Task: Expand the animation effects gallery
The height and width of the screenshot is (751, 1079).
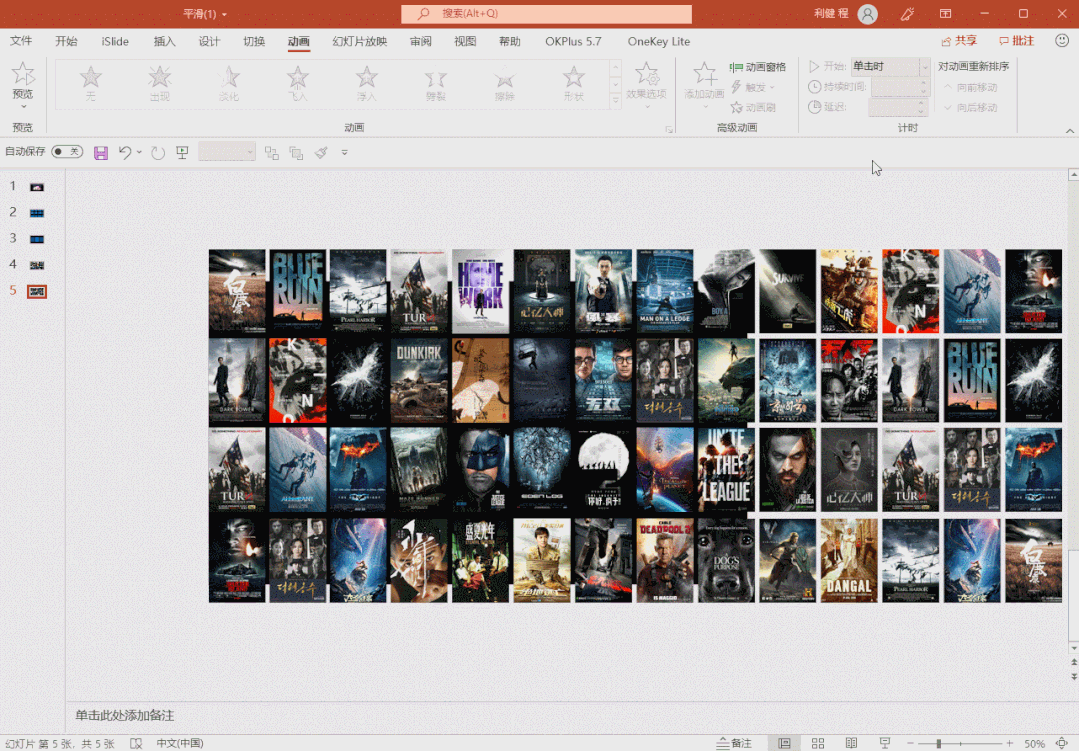Action: click(x=615, y=101)
